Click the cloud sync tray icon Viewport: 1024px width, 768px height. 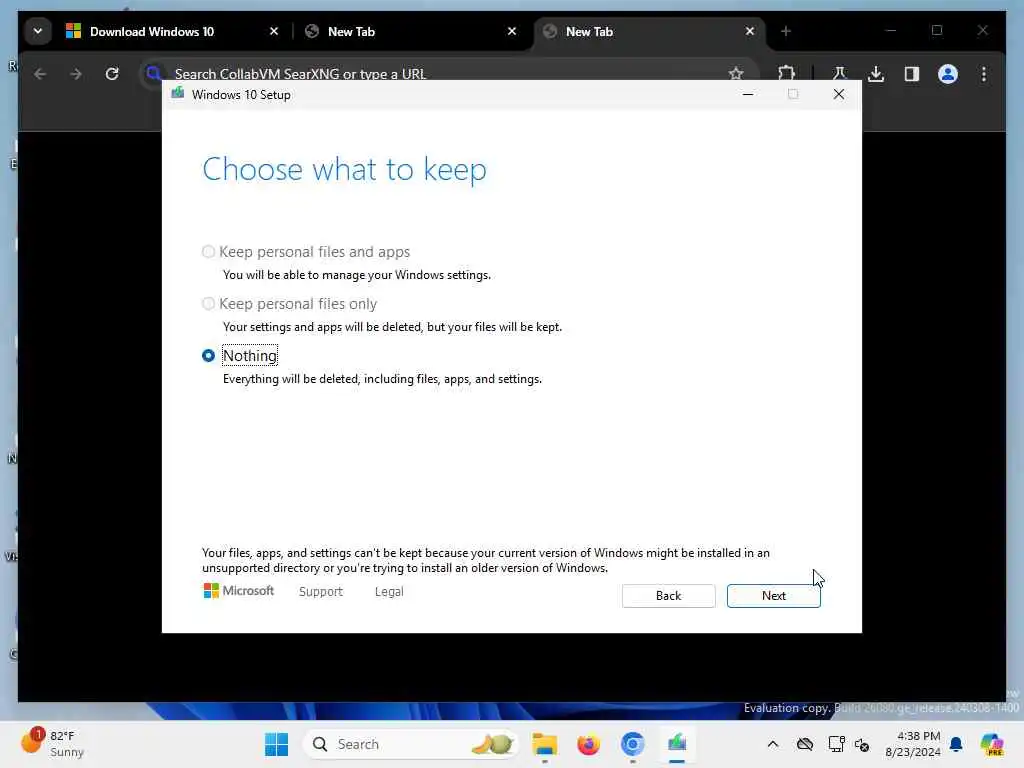pos(805,744)
